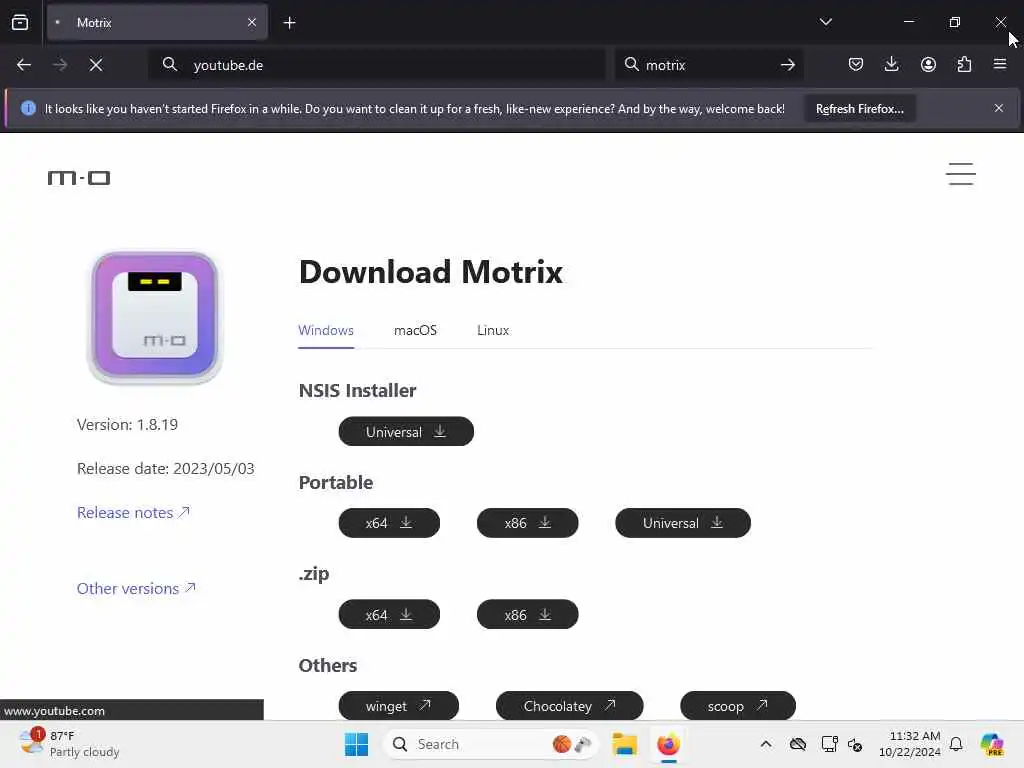
Task: Open the clock showing 11:32 AM
Action: point(910,744)
